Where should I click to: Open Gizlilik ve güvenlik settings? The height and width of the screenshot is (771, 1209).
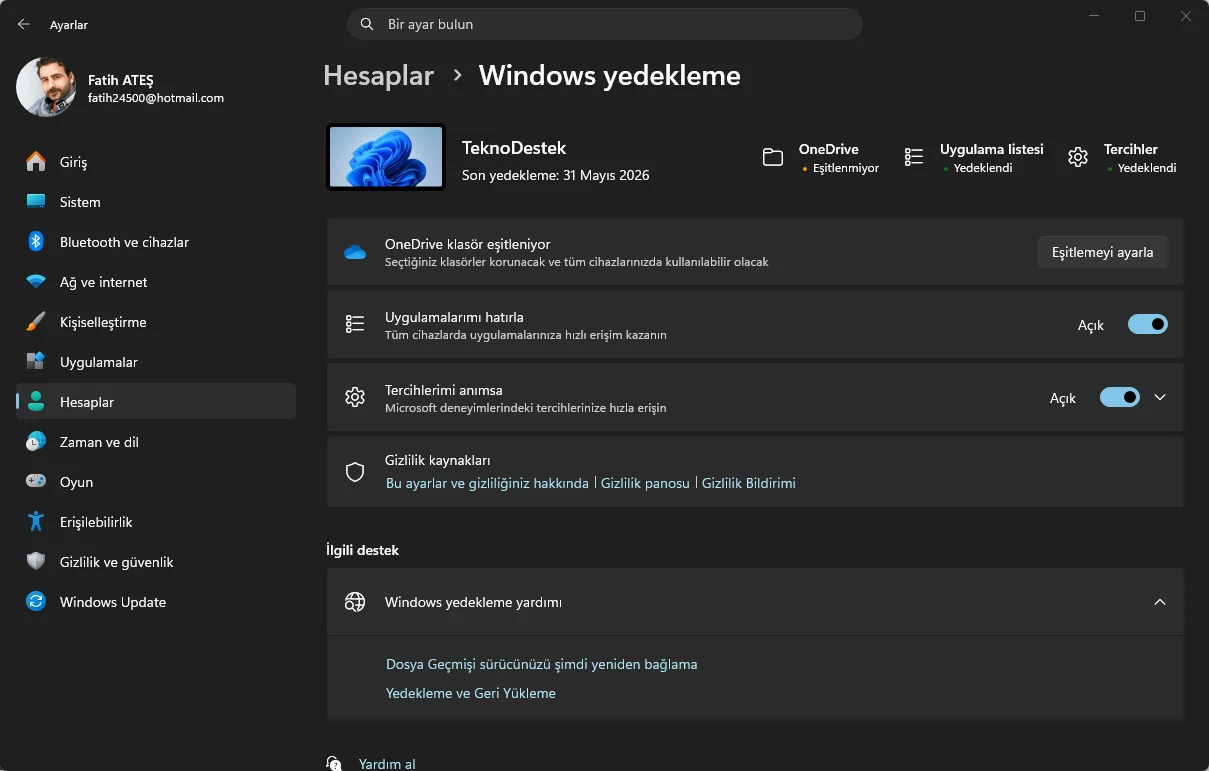pyautogui.click(x=156, y=562)
